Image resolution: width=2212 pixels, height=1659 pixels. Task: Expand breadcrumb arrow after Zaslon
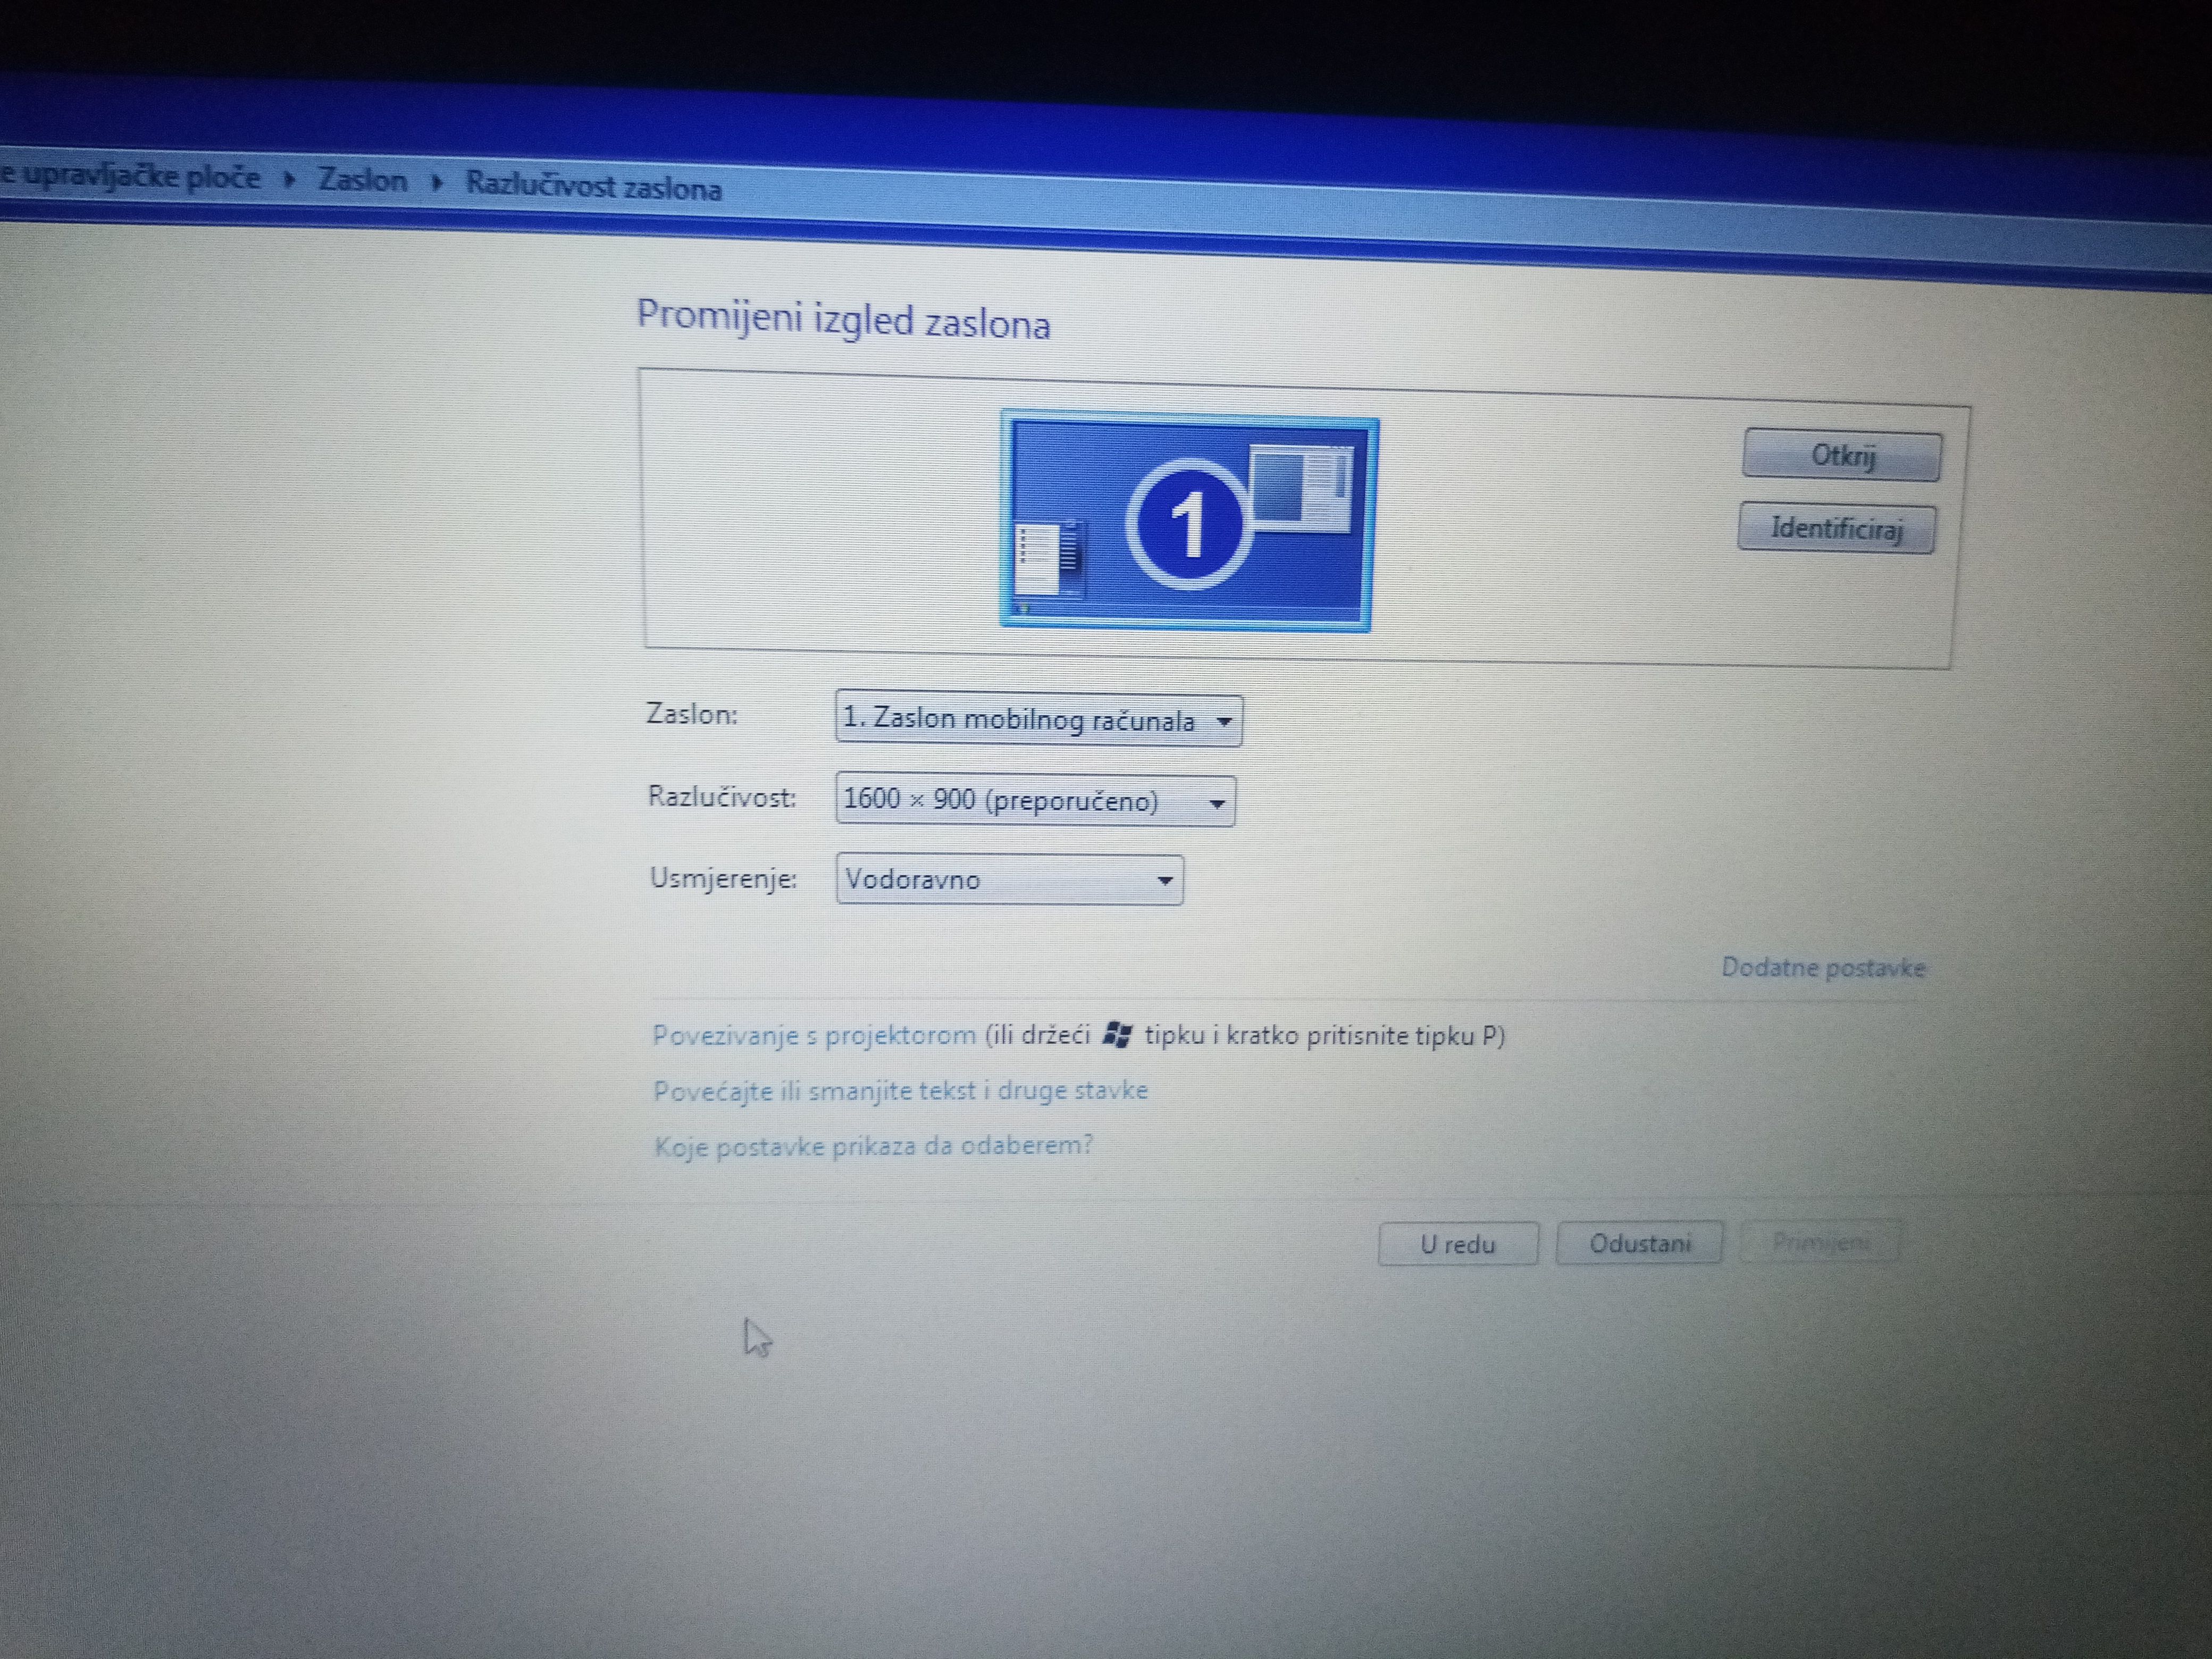point(437,183)
